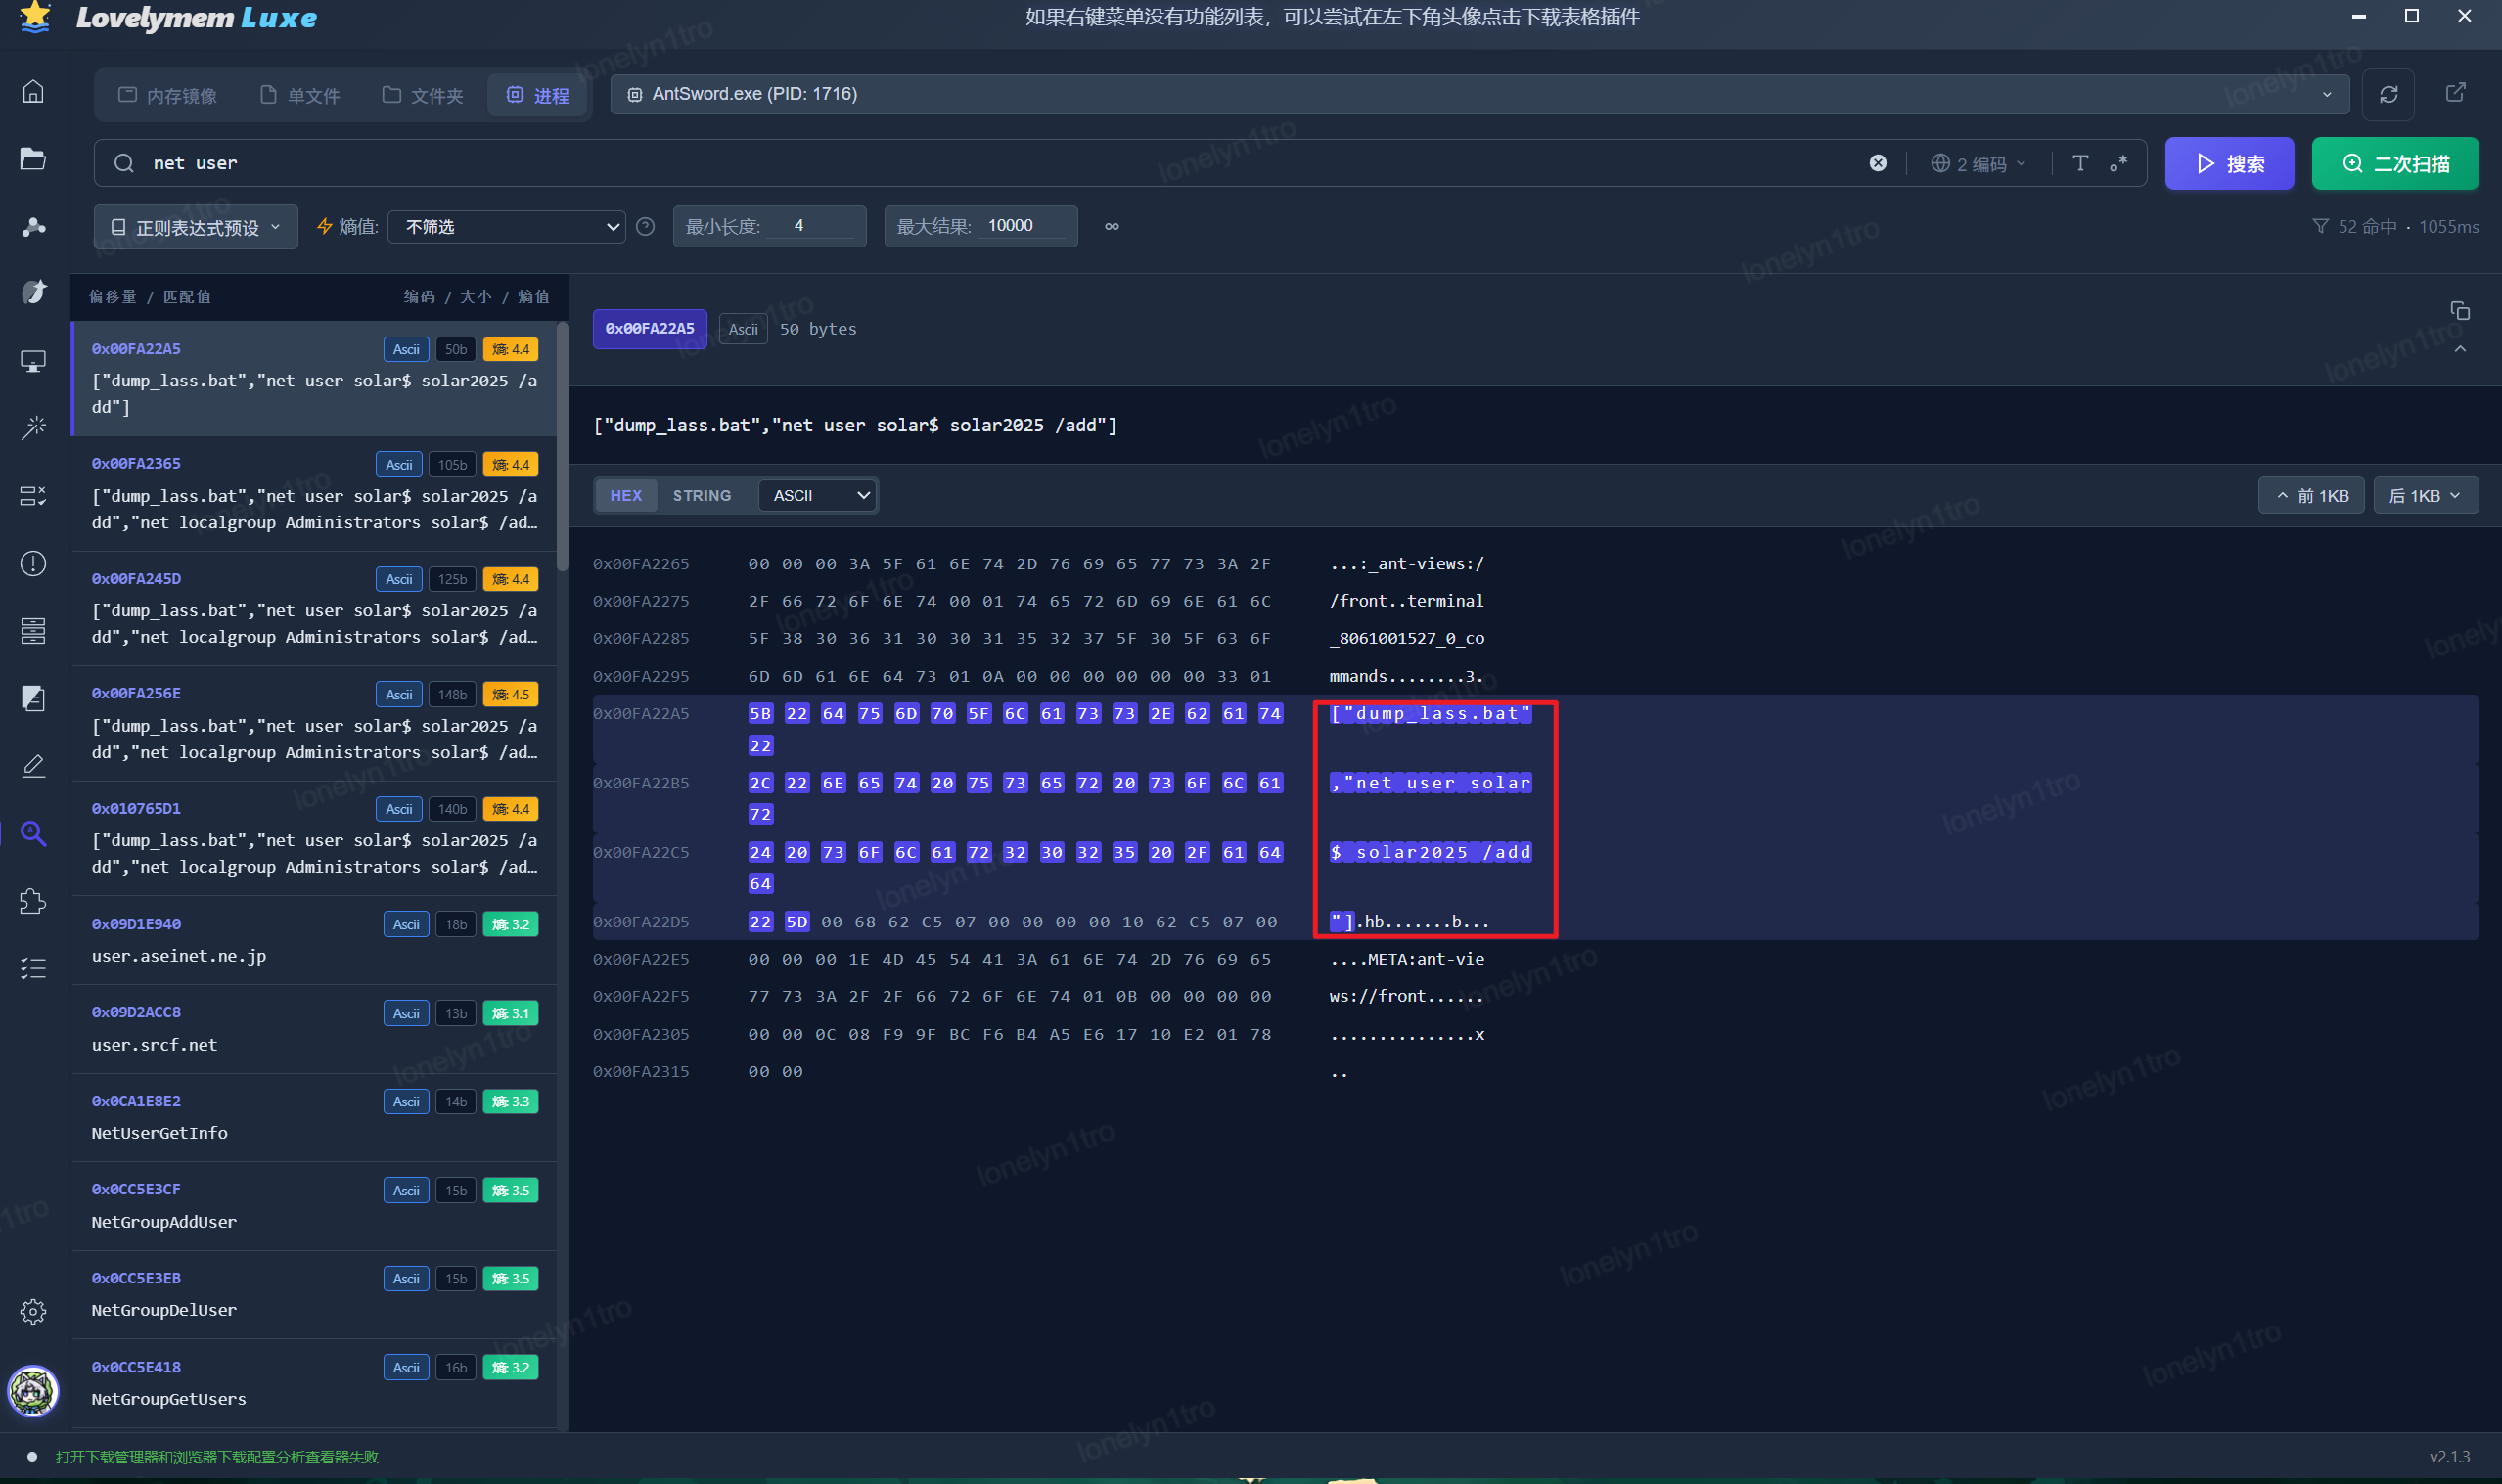Toggle infinity unlimited results icon

[1112, 226]
